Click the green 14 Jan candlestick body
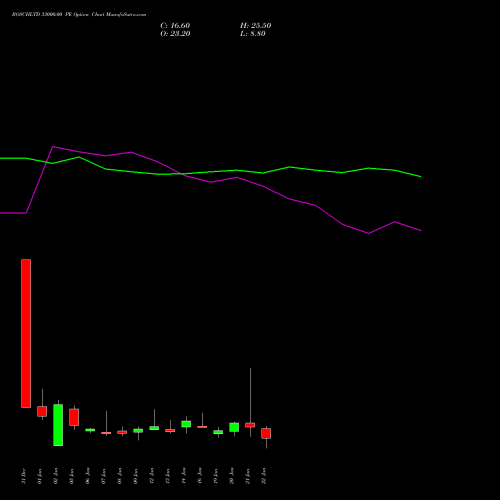This screenshot has height=500, width=500. click(186, 424)
